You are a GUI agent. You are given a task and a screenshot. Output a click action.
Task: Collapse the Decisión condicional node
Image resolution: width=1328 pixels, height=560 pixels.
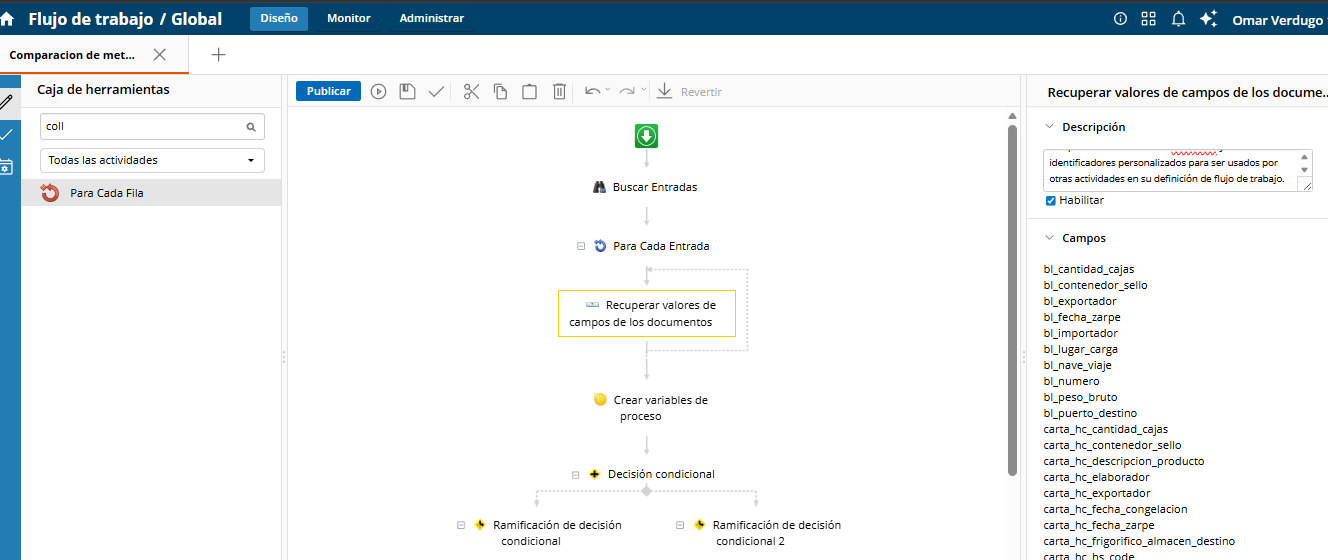(576, 475)
